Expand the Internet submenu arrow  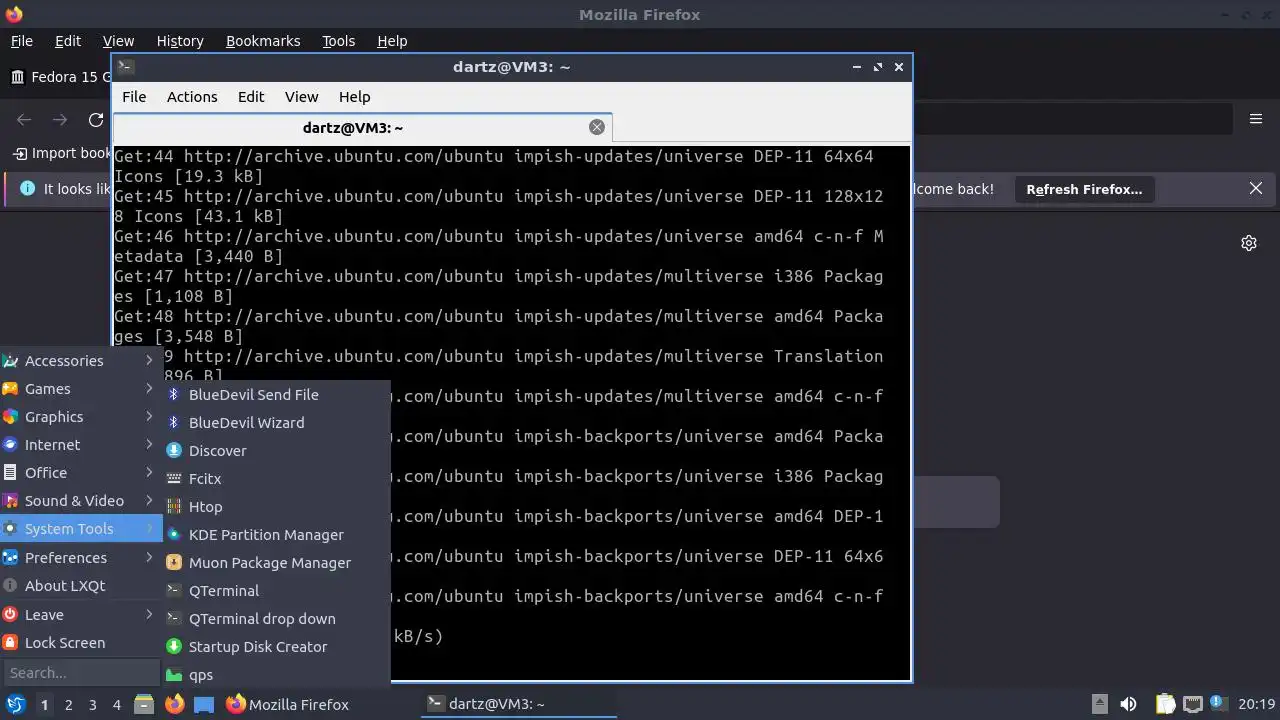point(149,445)
